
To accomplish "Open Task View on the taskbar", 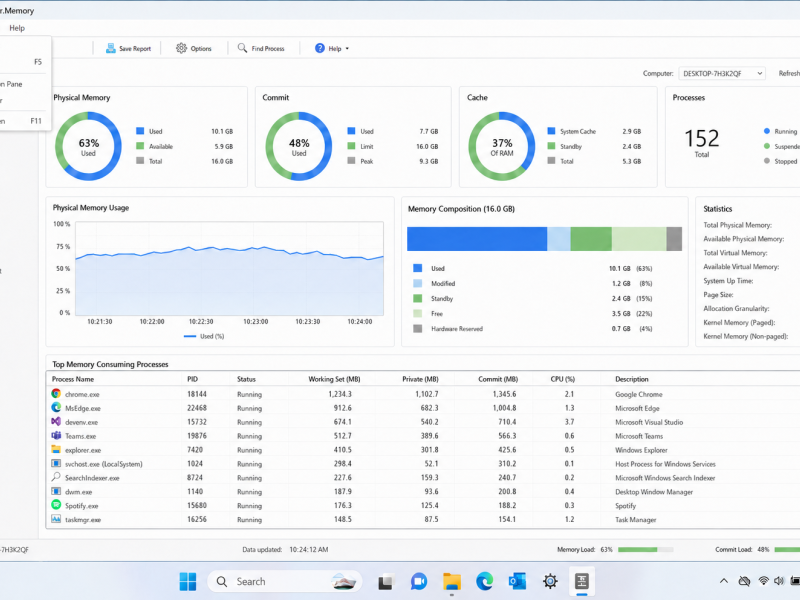I will click(x=385, y=581).
